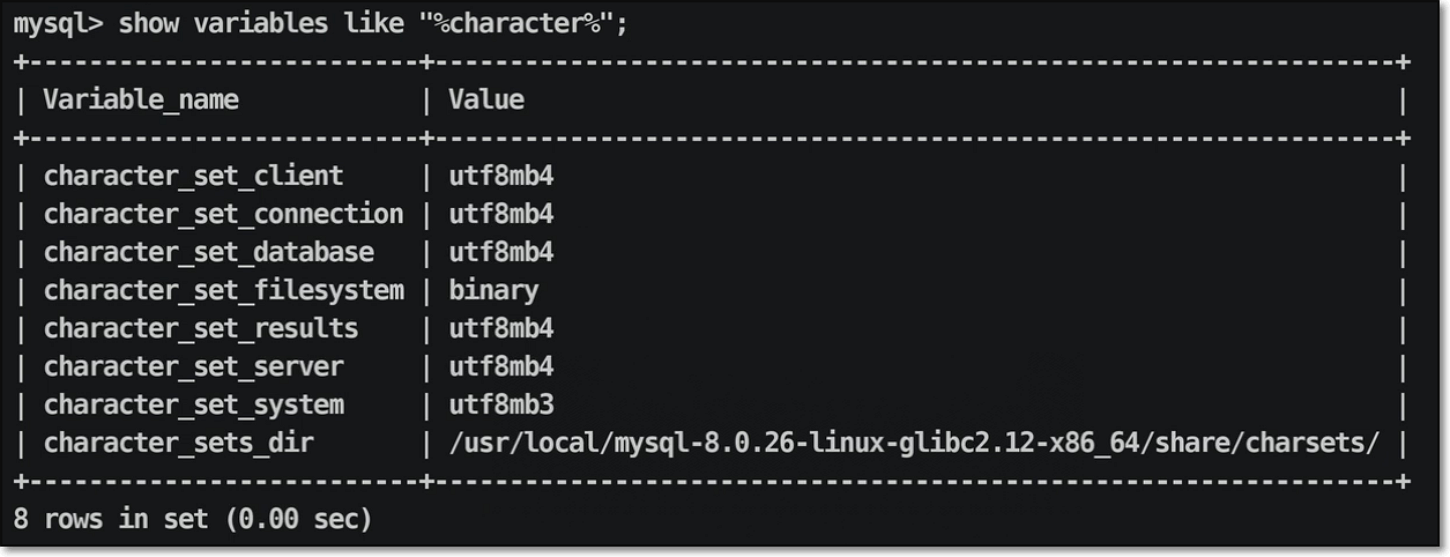The height and width of the screenshot is (557, 1450).
Task: Click the utf8mb4 value for character_set_client
Action: coord(501,176)
